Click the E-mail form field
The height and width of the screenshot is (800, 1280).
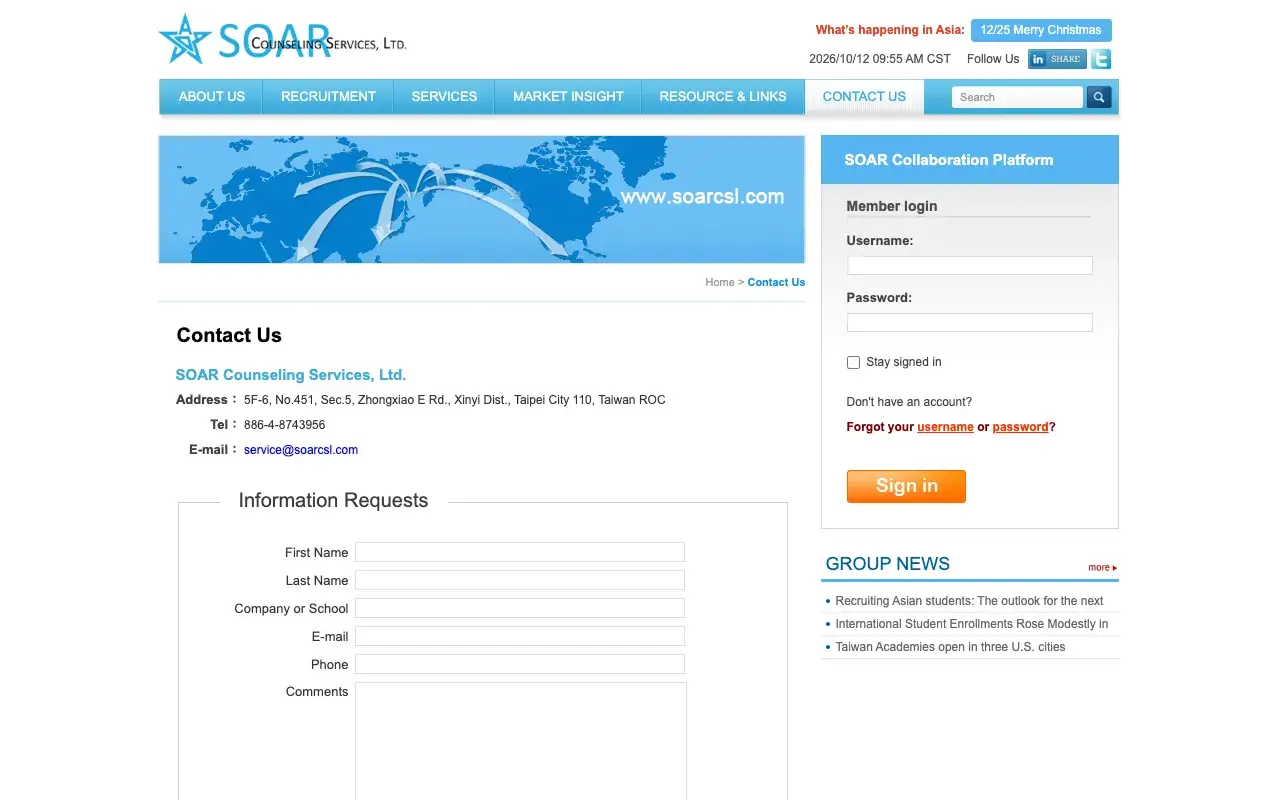[x=520, y=636]
